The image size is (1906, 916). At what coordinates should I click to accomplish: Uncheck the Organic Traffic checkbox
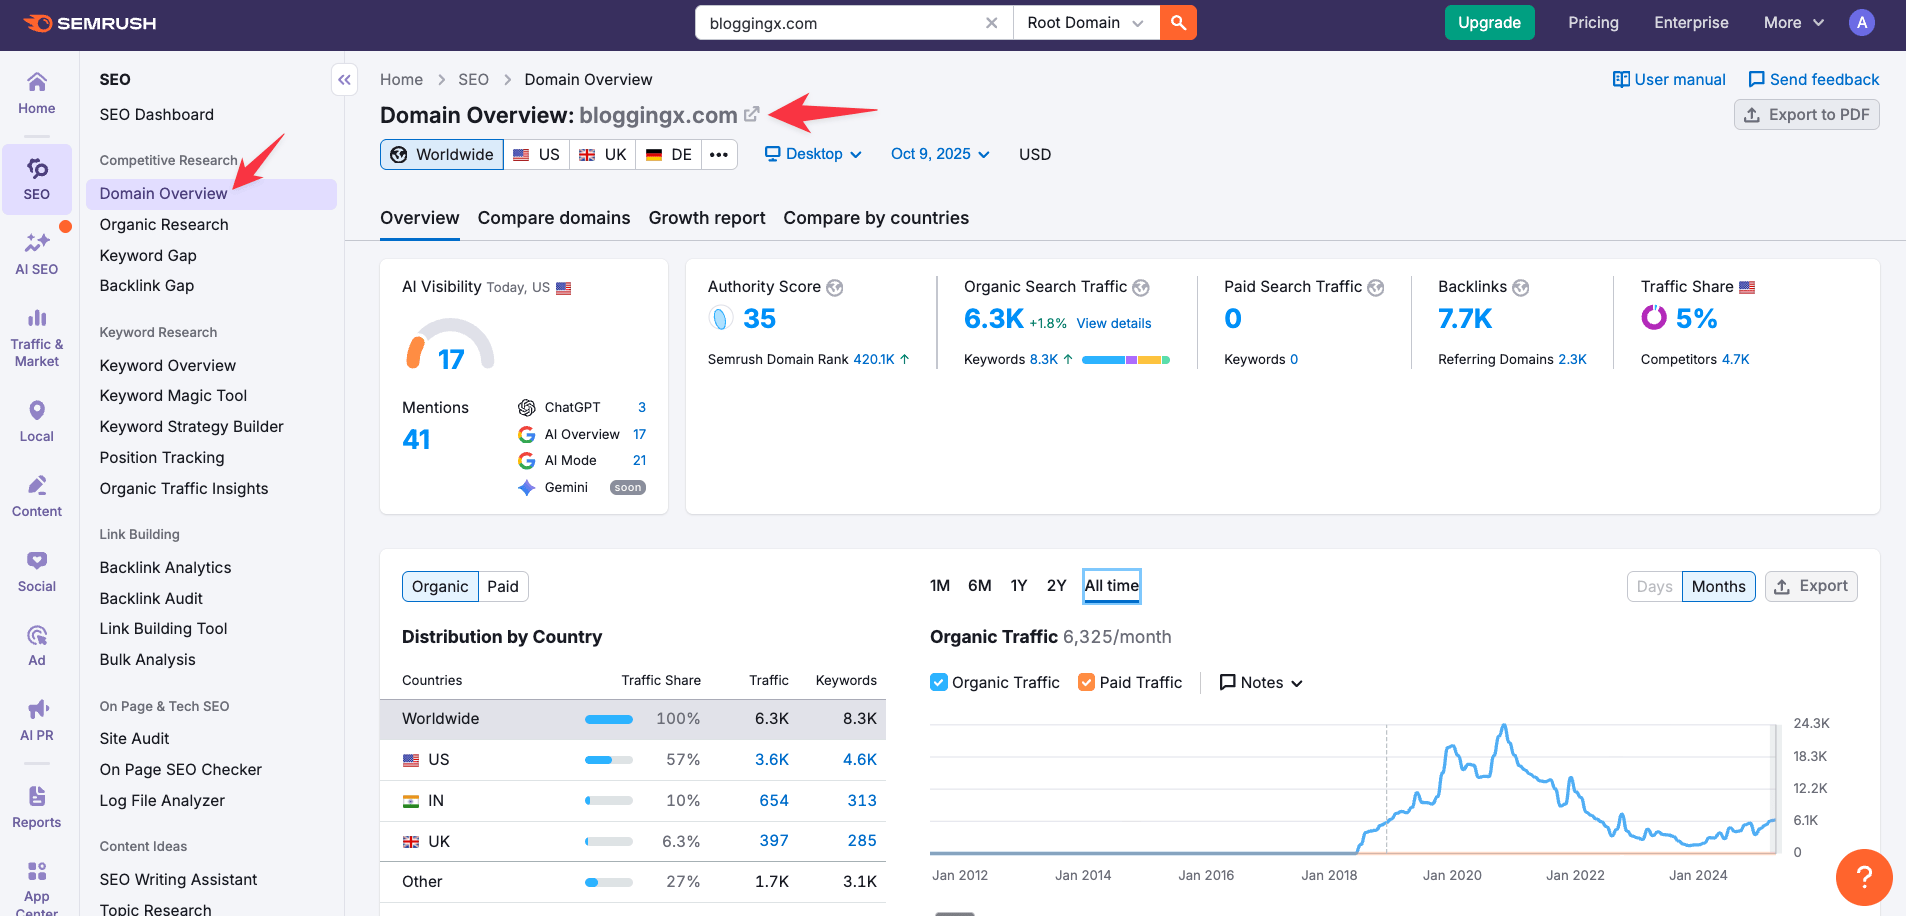tap(939, 682)
